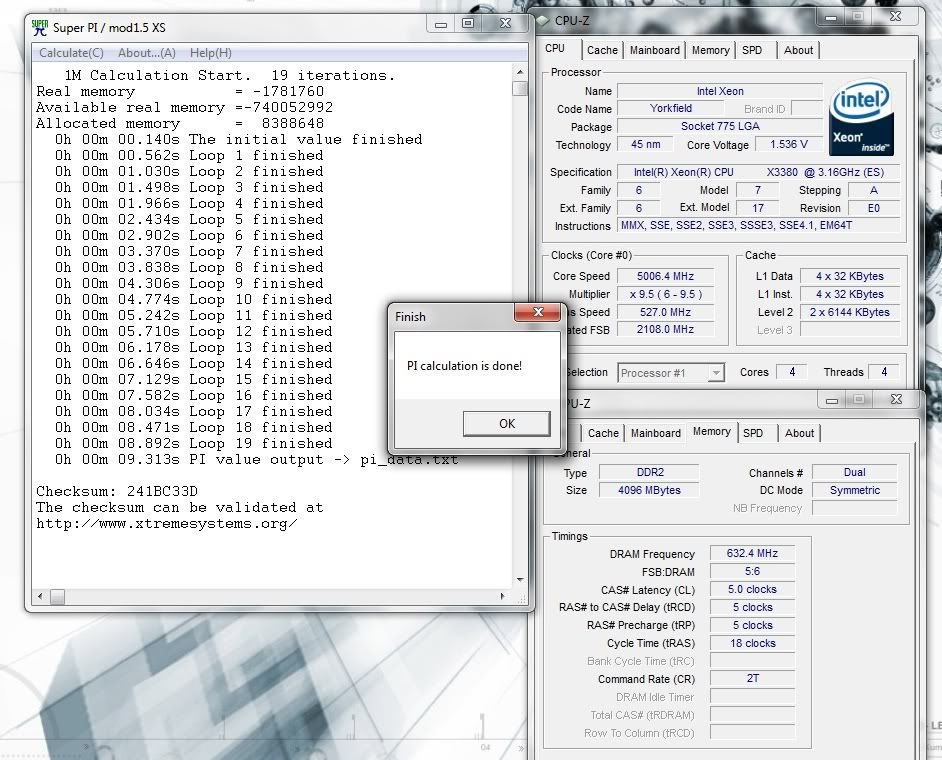Click the Super PI horizontal scrollbar left arrow
The width and height of the screenshot is (942, 760).
[40, 597]
